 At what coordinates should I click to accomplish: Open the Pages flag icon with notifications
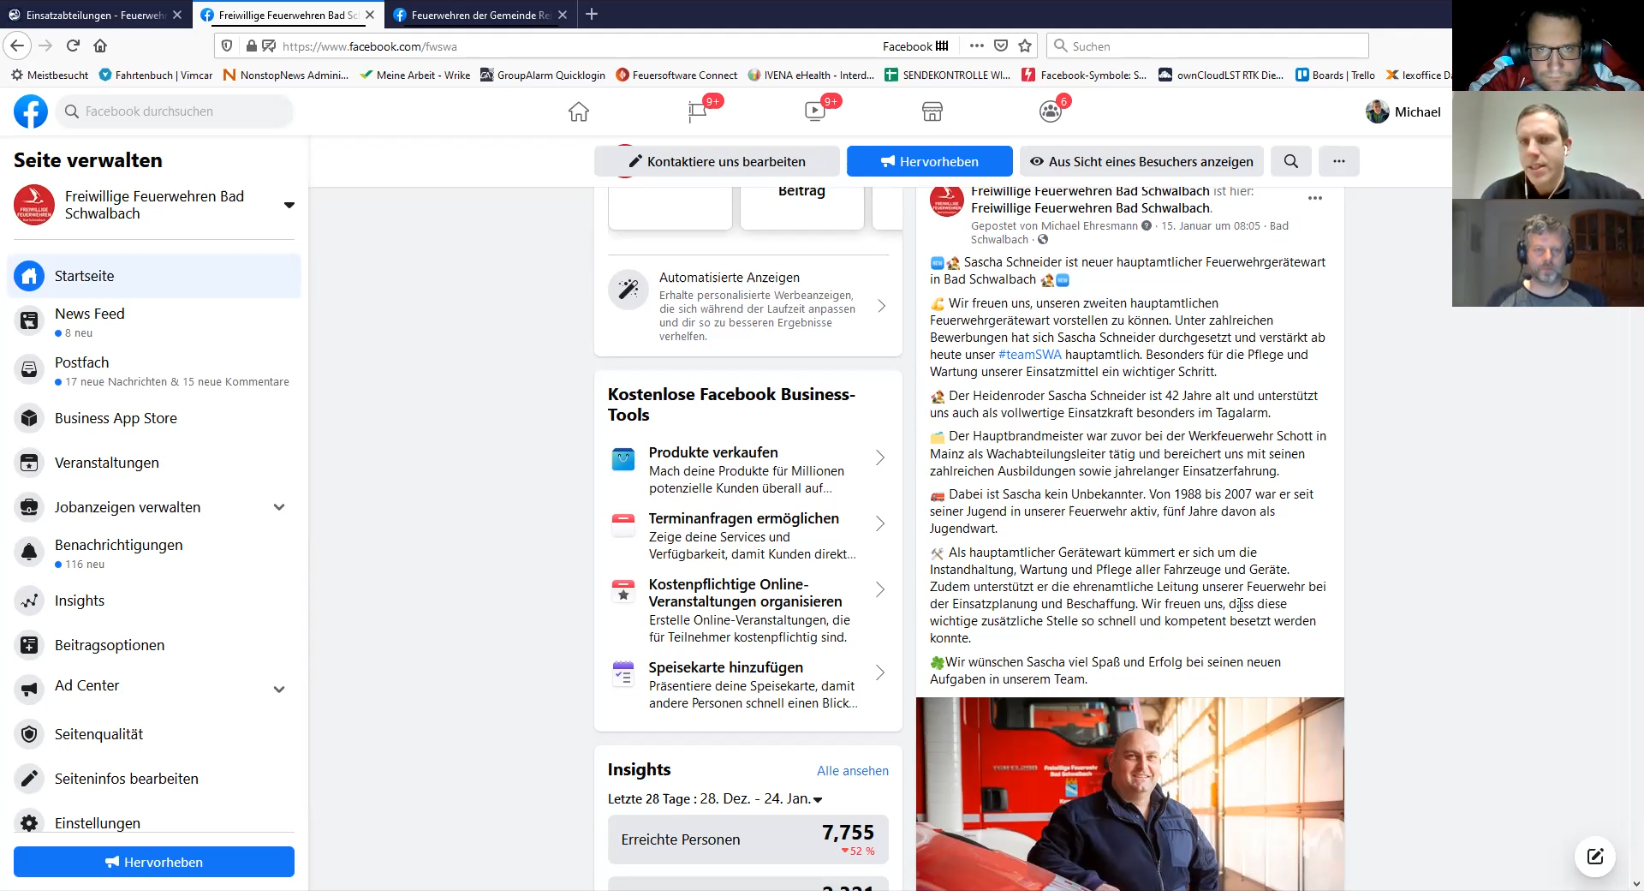click(698, 112)
